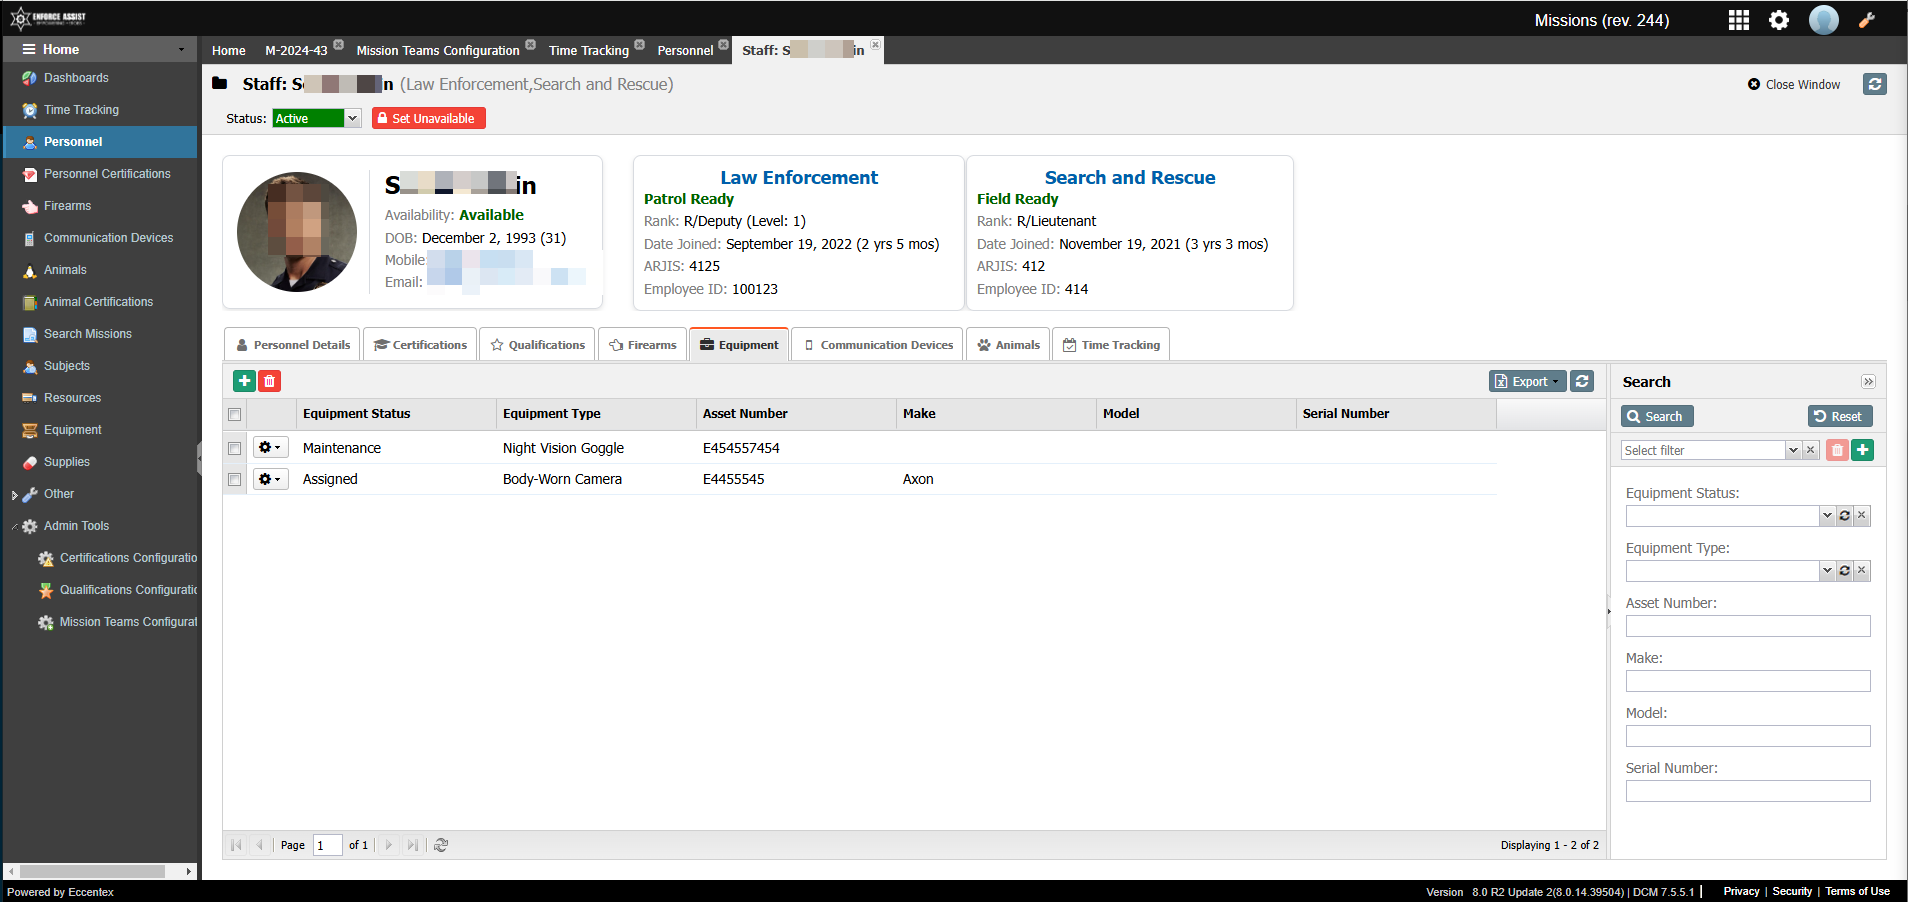Switch to Certifications tab
The height and width of the screenshot is (902, 1908).
click(420, 345)
